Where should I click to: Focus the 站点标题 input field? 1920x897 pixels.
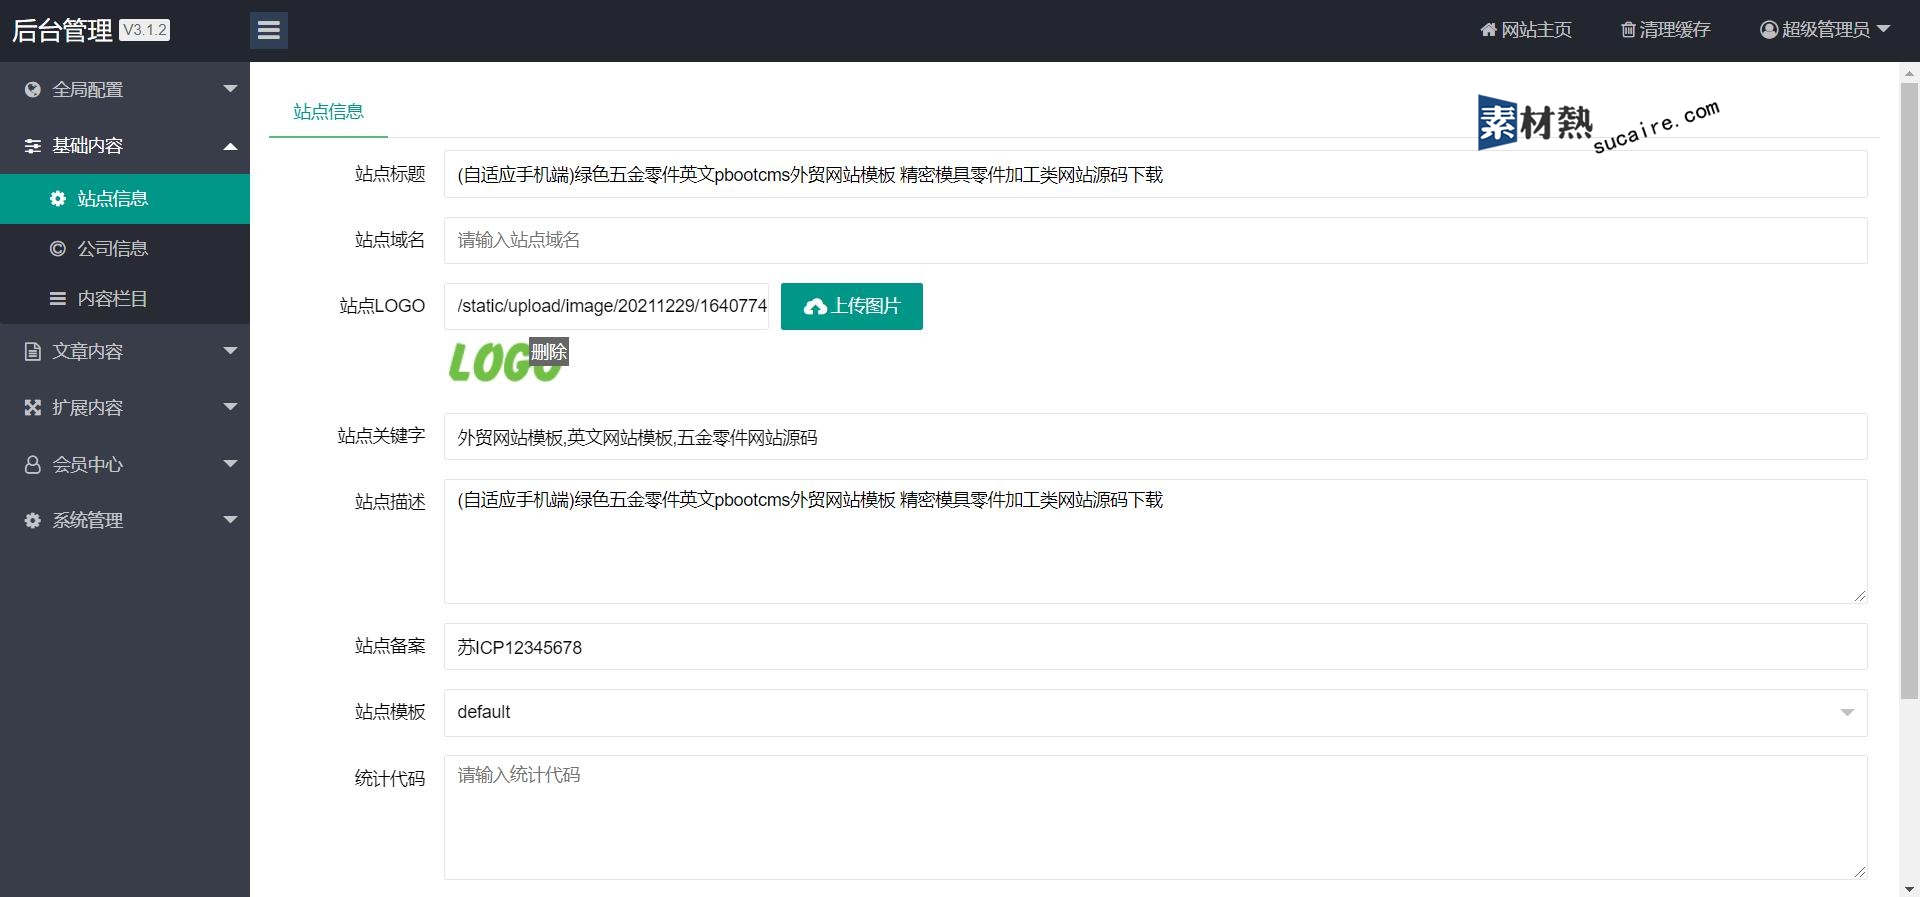[x=1155, y=174]
